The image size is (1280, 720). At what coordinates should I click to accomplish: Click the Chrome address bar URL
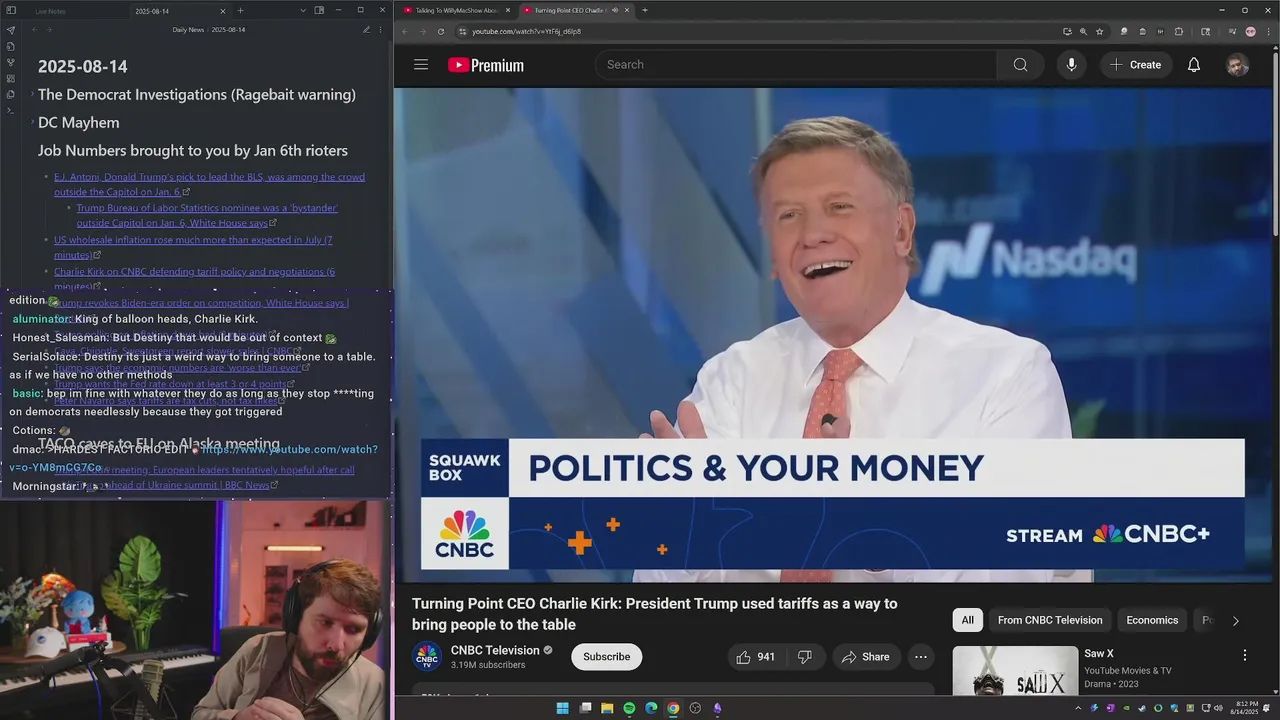(526, 31)
